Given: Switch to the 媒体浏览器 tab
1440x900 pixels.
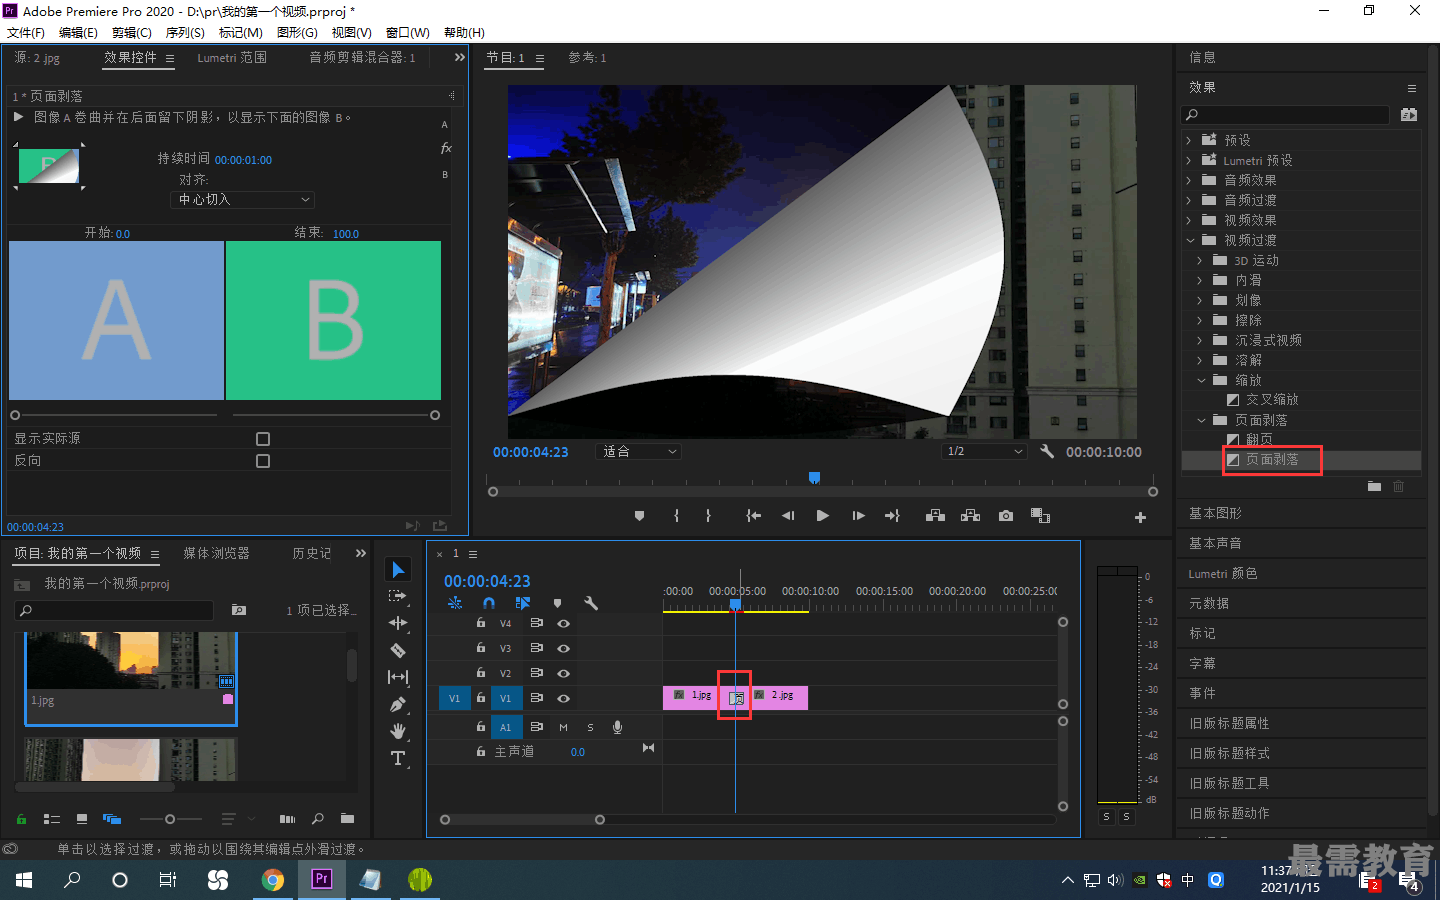Looking at the screenshot, I should point(216,553).
